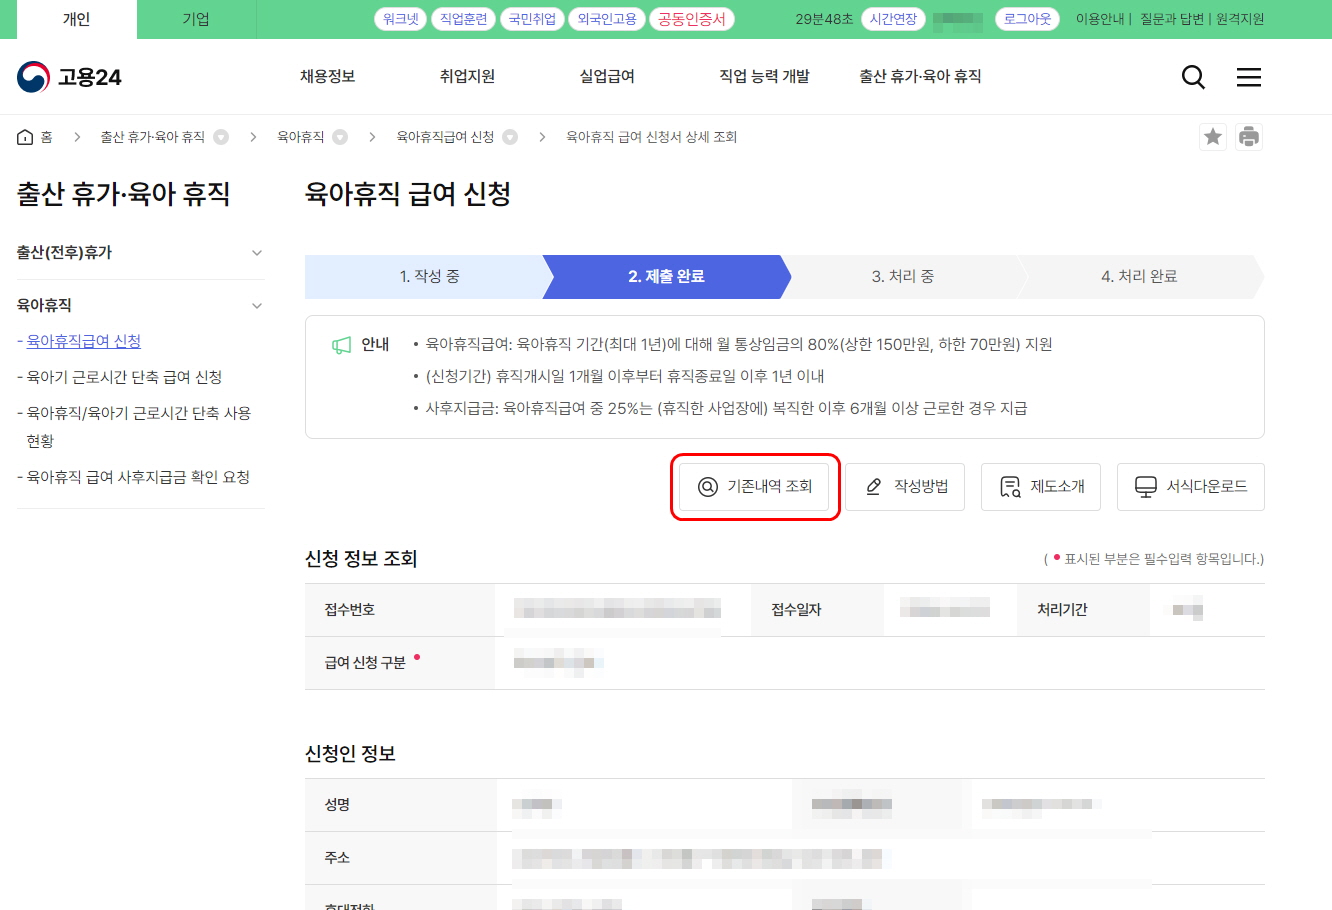Open the hamburger full menu icon
The image size is (1332, 910).
(x=1249, y=77)
